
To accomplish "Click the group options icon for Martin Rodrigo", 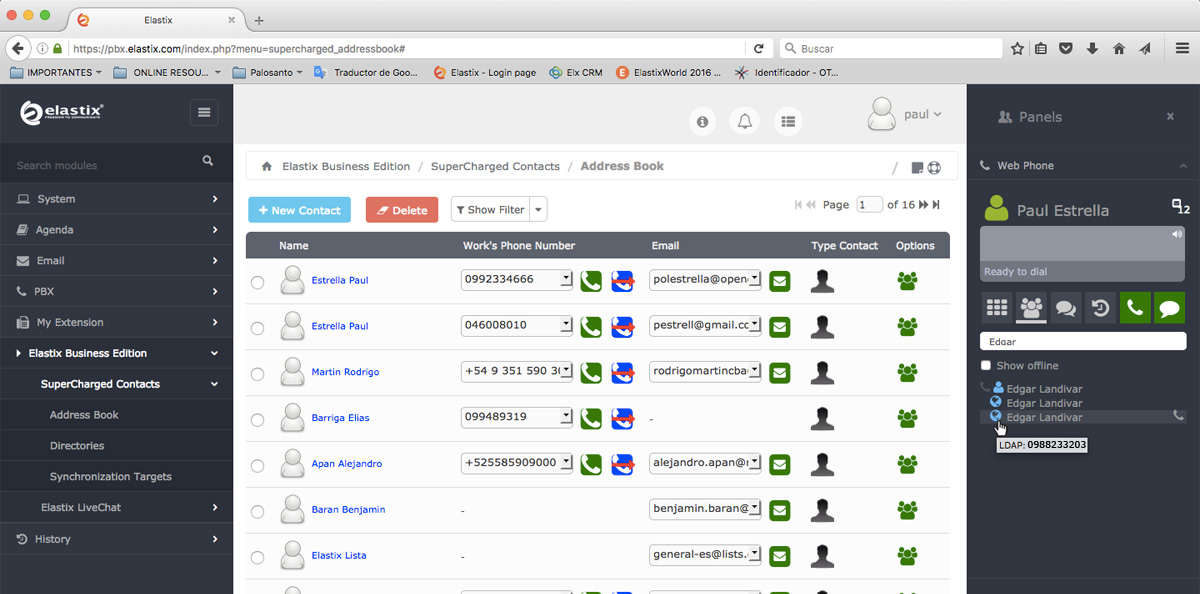I will point(908,372).
